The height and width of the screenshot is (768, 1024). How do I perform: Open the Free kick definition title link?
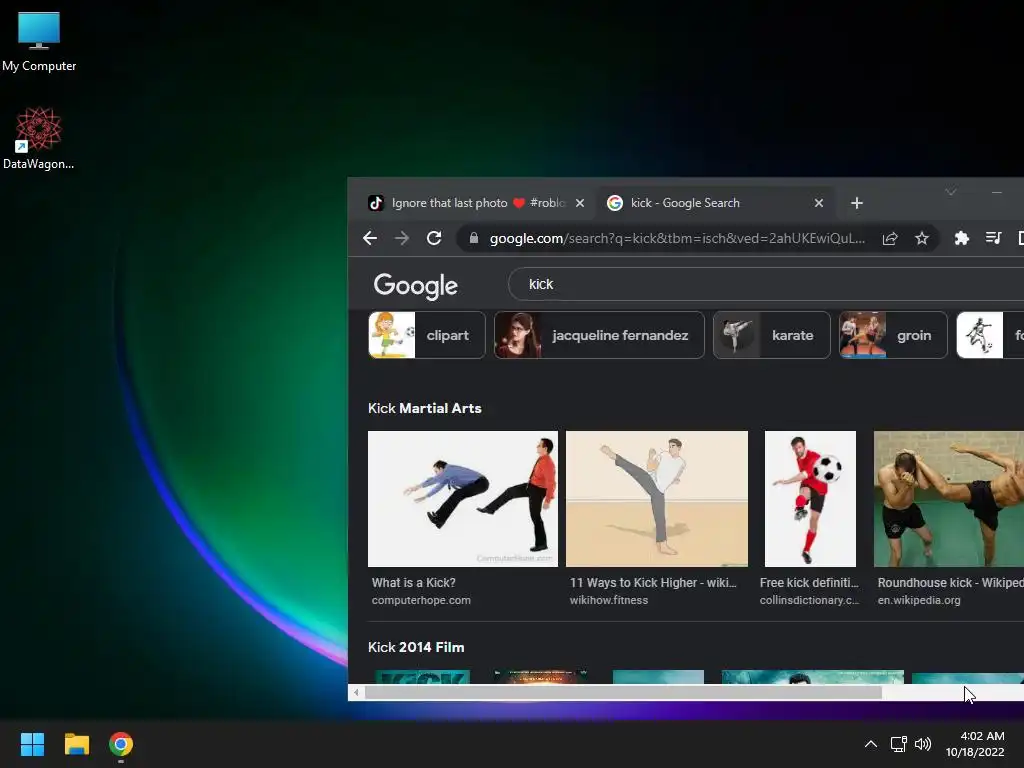pos(809,583)
